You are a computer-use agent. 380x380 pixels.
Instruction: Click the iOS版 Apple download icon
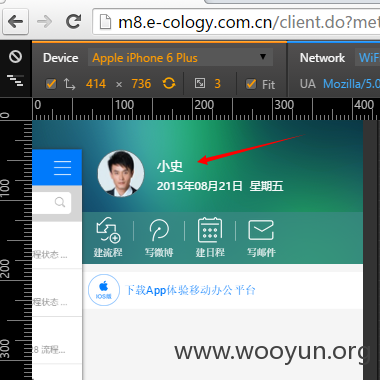point(104,290)
